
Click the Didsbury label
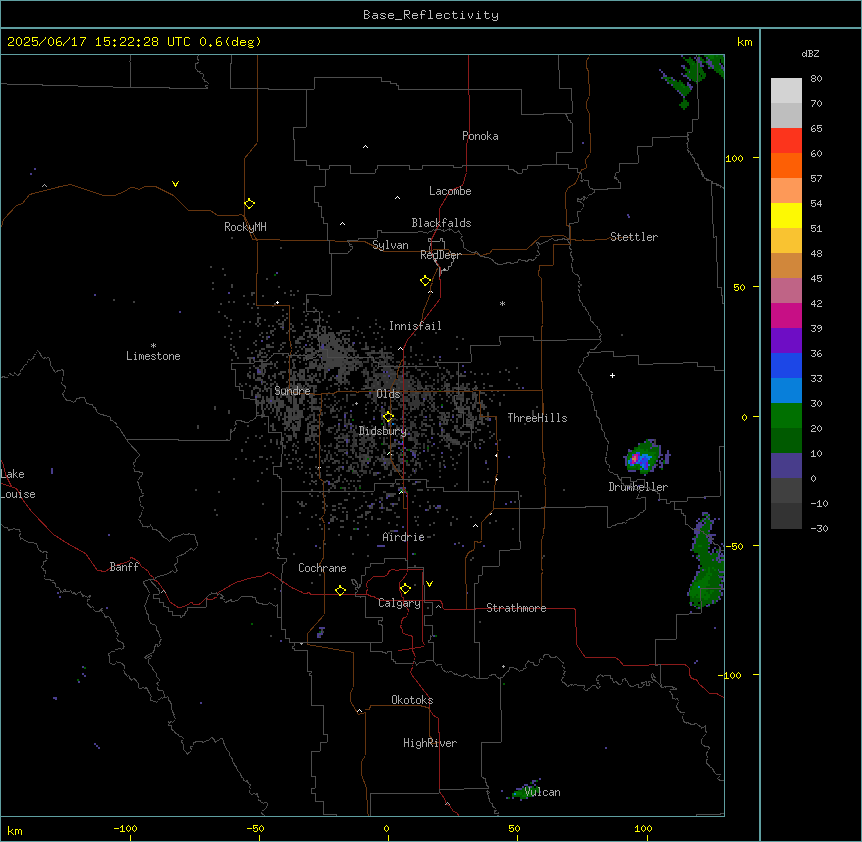(383, 431)
